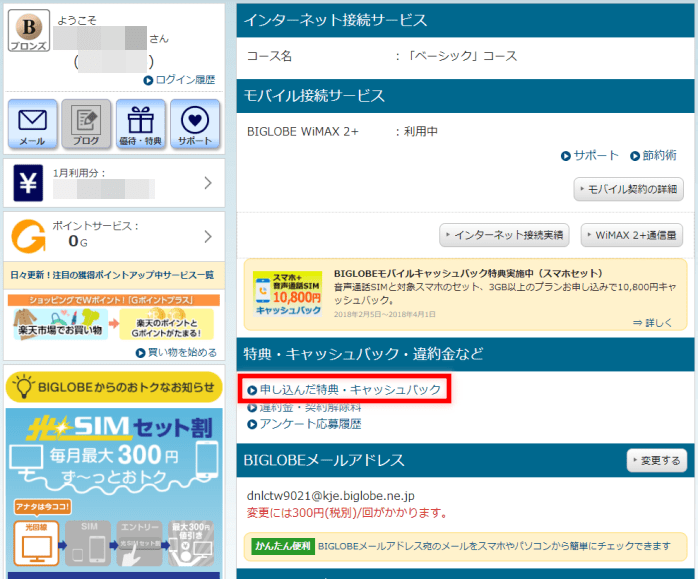This screenshot has width=698, height=579.
Task: Click the ショッピングでWポイント orange header
Action: click(x=114, y=300)
